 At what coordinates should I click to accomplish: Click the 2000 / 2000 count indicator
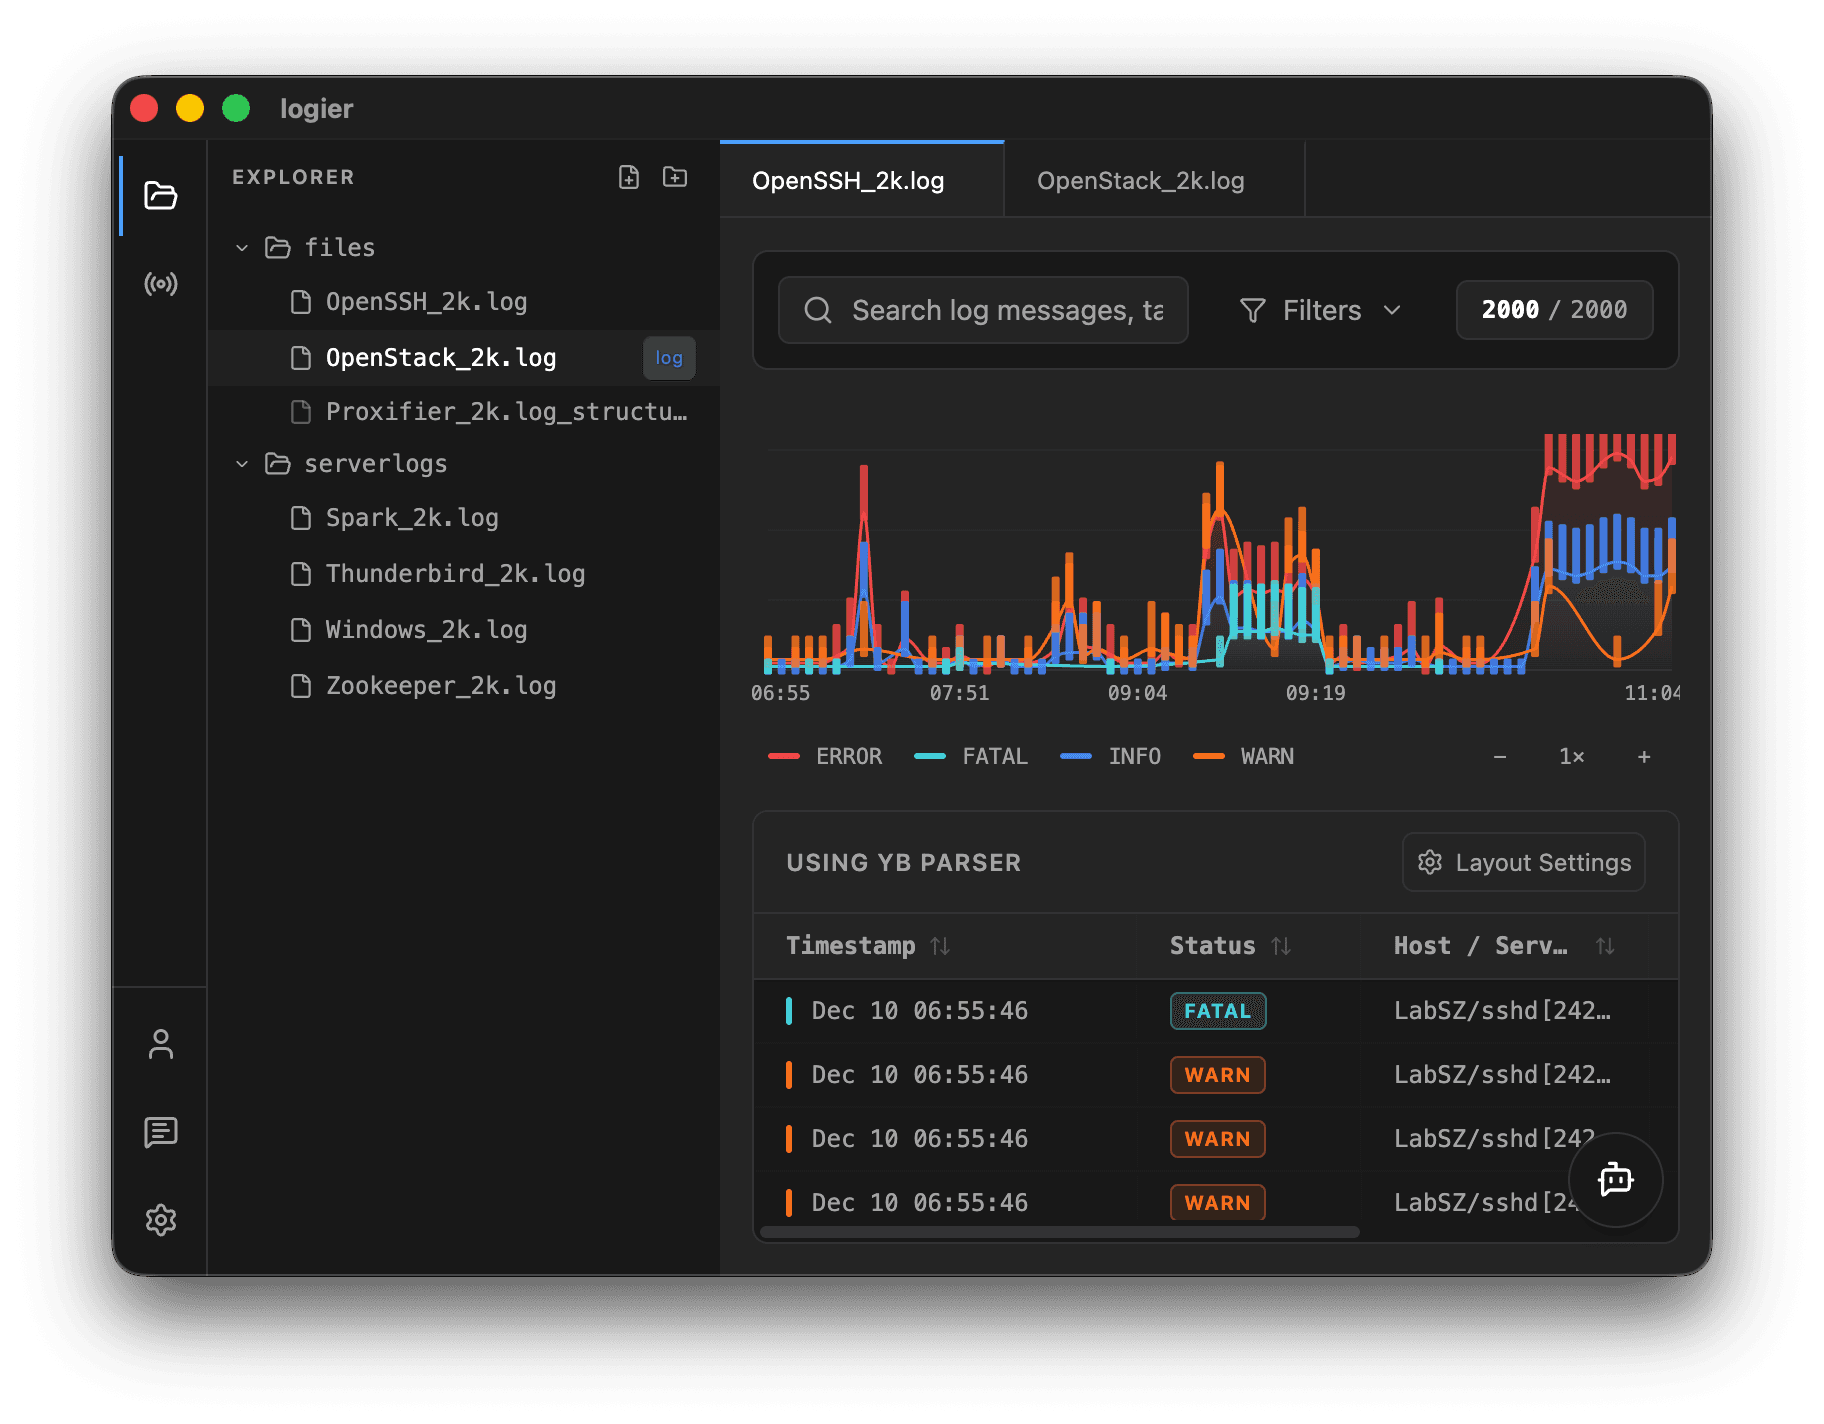click(x=1554, y=310)
